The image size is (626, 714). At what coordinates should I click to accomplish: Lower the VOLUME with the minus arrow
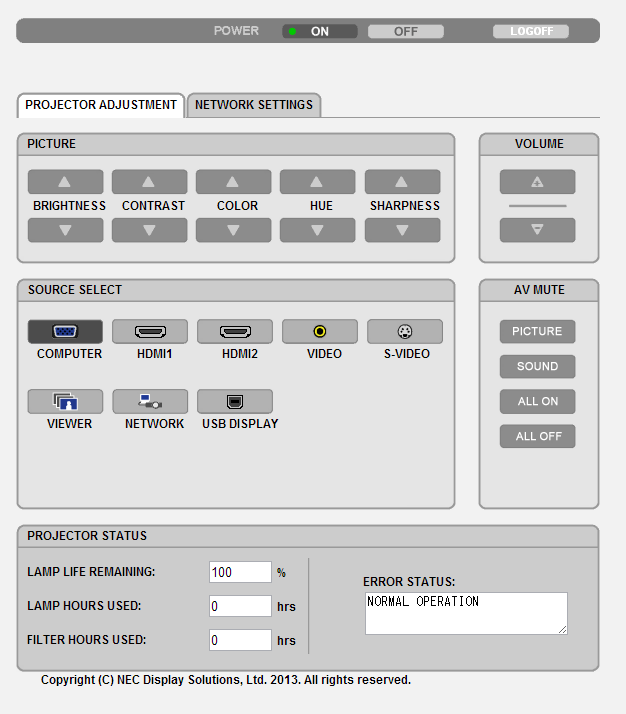pyautogui.click(x=537, y=230)
